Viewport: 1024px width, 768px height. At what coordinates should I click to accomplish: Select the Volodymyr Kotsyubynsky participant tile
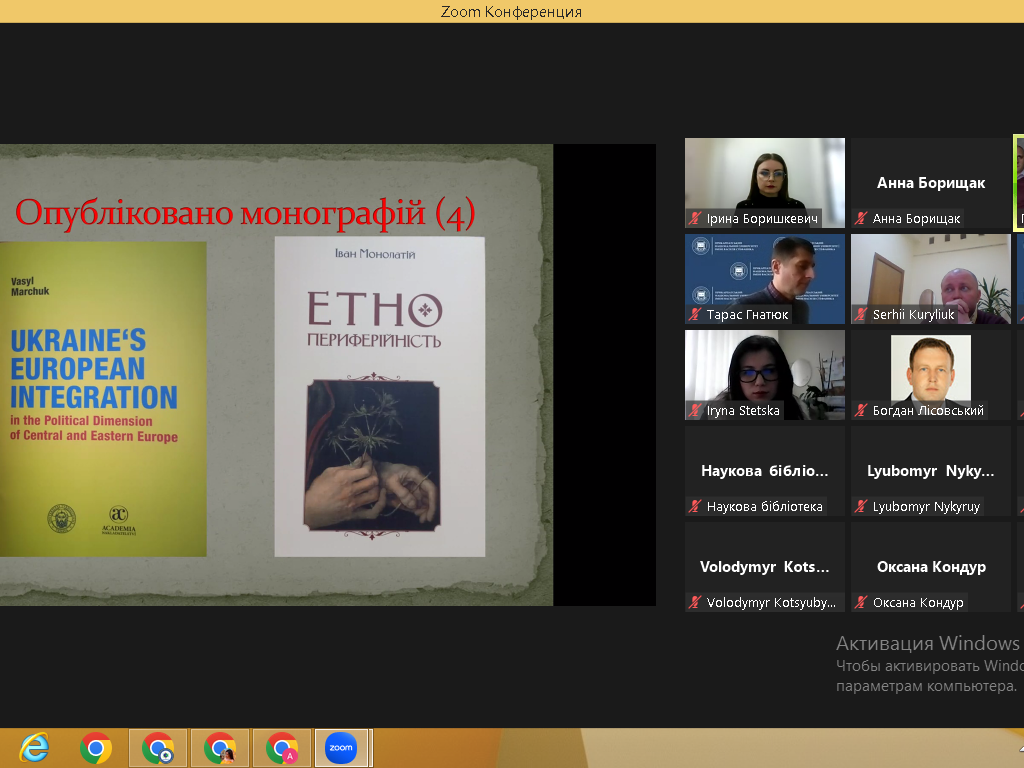(765, 566)
